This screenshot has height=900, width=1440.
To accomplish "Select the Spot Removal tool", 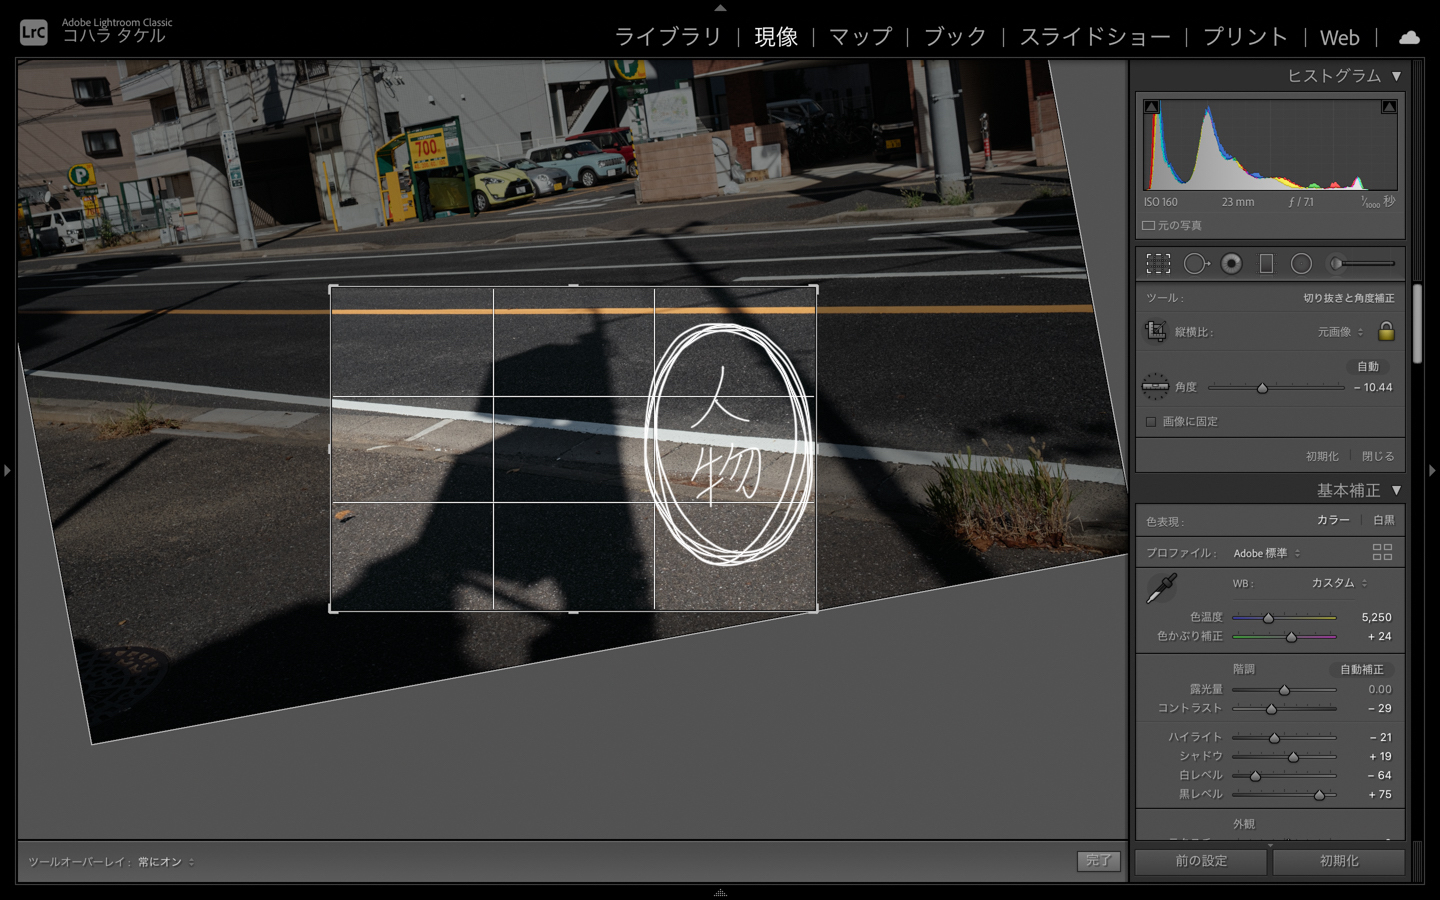I will click(x=1195, y=264).
